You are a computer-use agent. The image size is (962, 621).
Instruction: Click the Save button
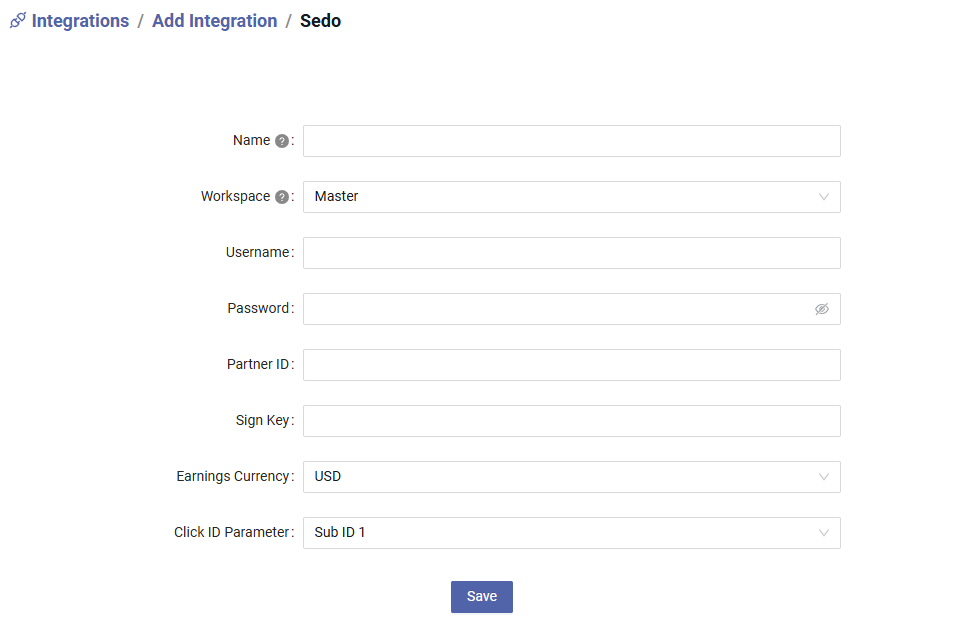[x=482, y=596]
